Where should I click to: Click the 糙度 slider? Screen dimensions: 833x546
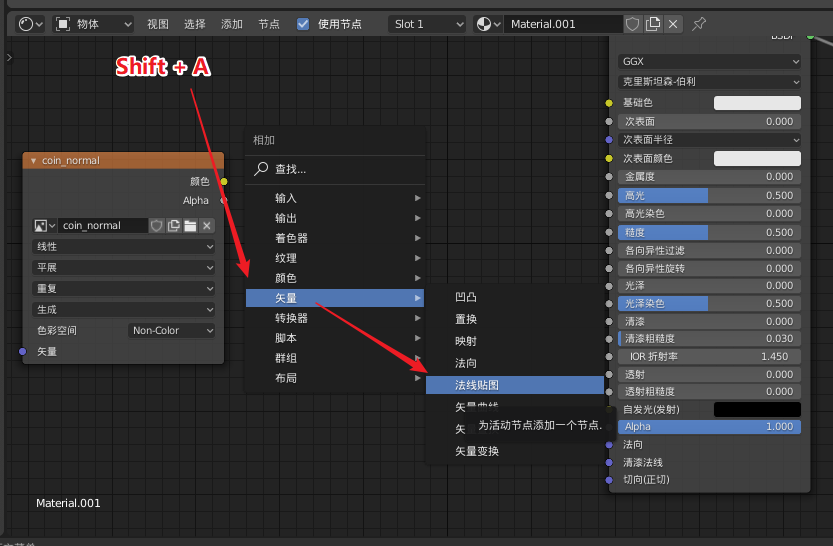[x=709, y=232]
